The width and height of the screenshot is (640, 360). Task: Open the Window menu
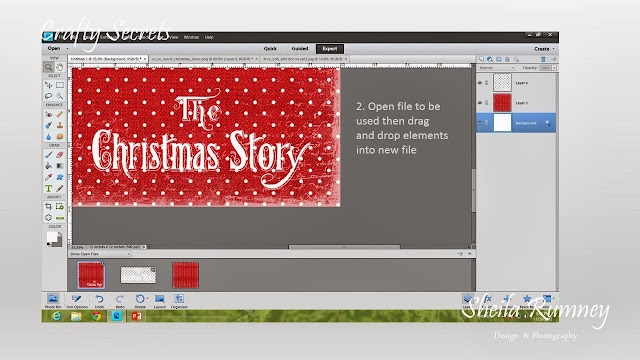click(191, 37)
